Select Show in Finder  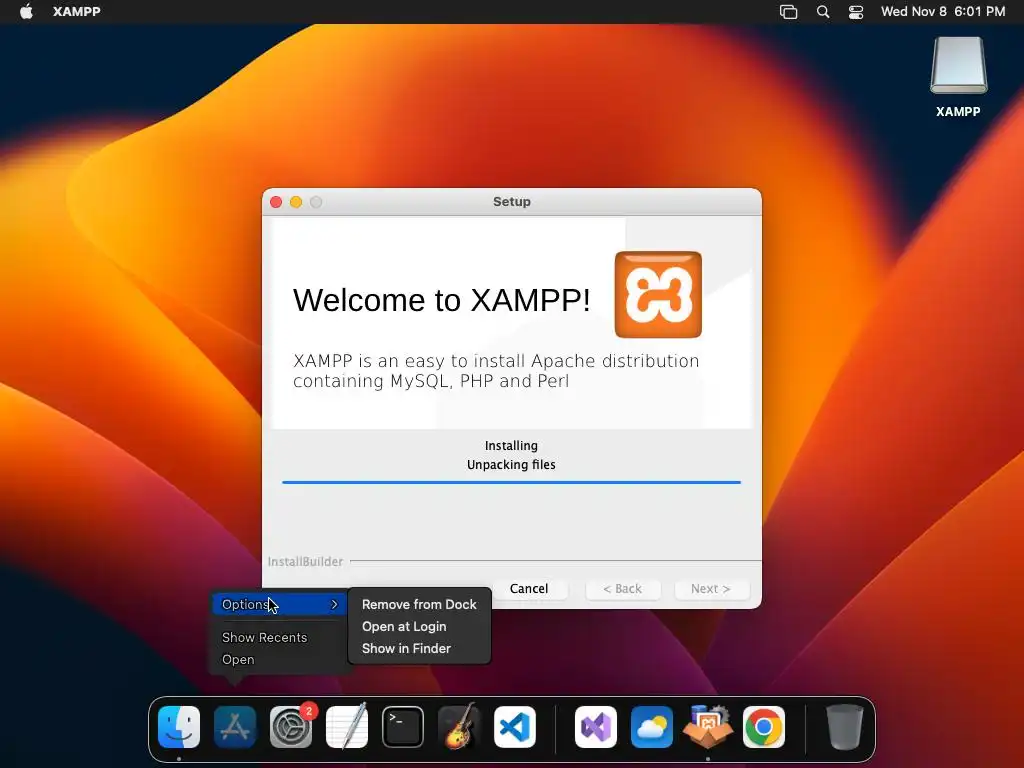point(406,648)
